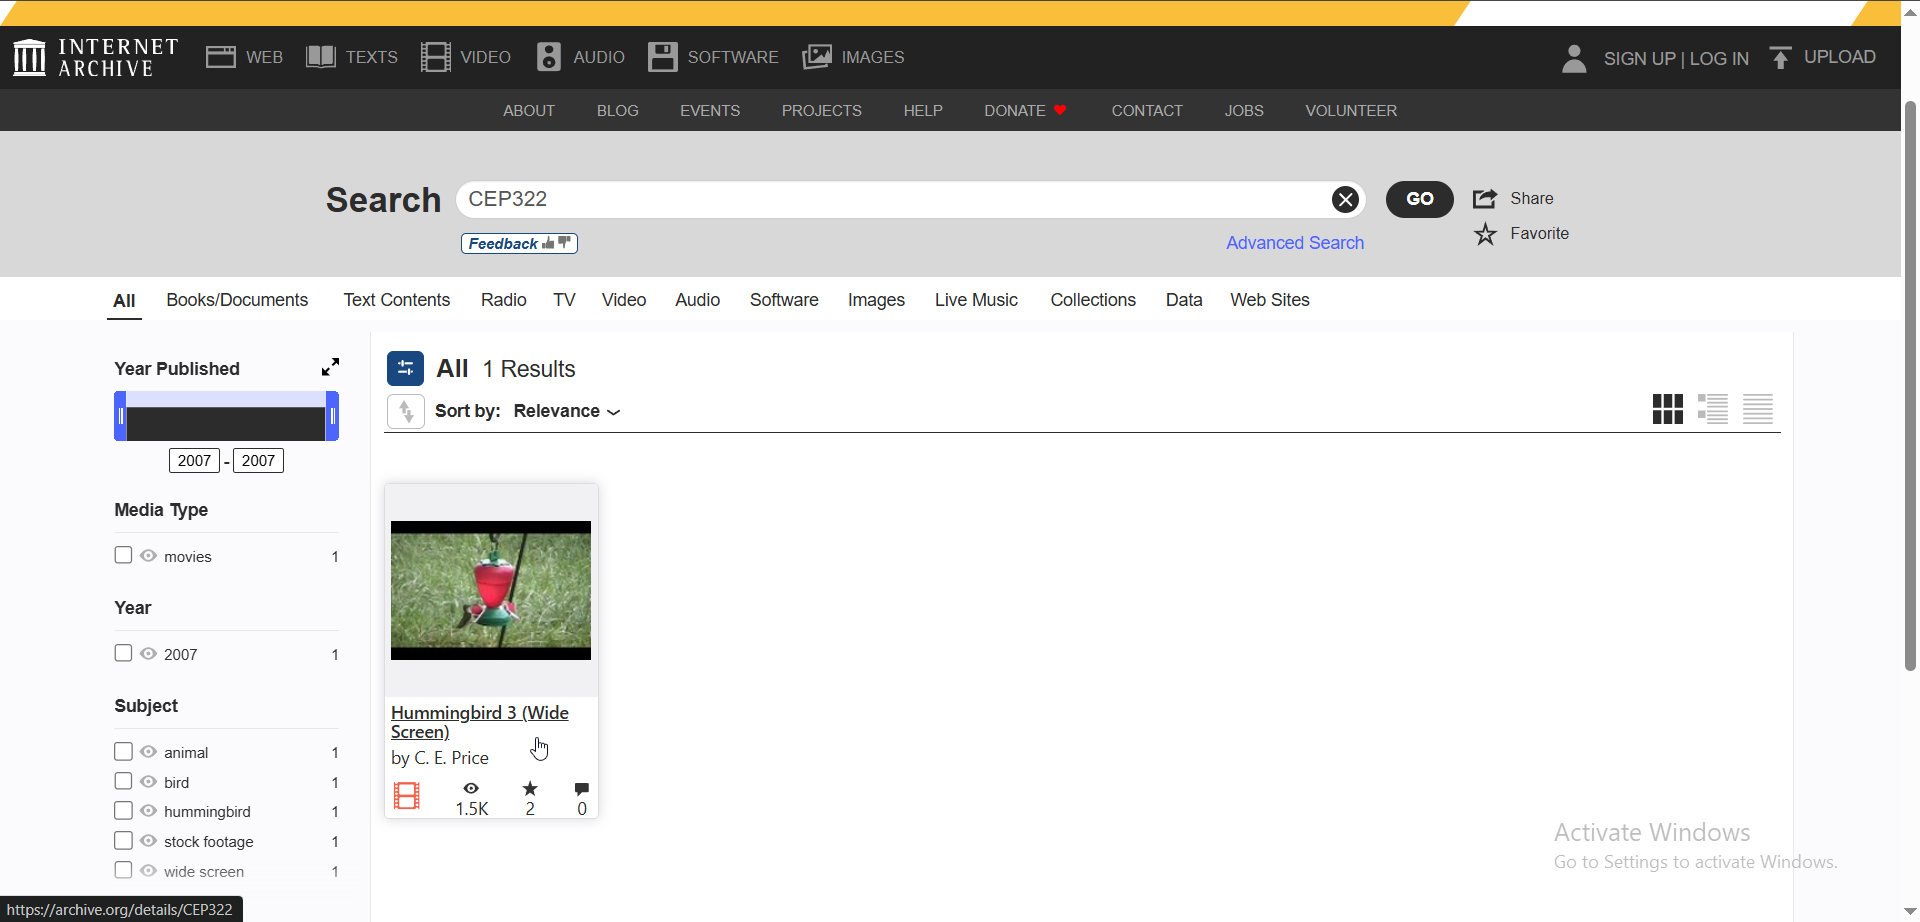Switch to compact list view
1920x922 pixels.
1757,409
